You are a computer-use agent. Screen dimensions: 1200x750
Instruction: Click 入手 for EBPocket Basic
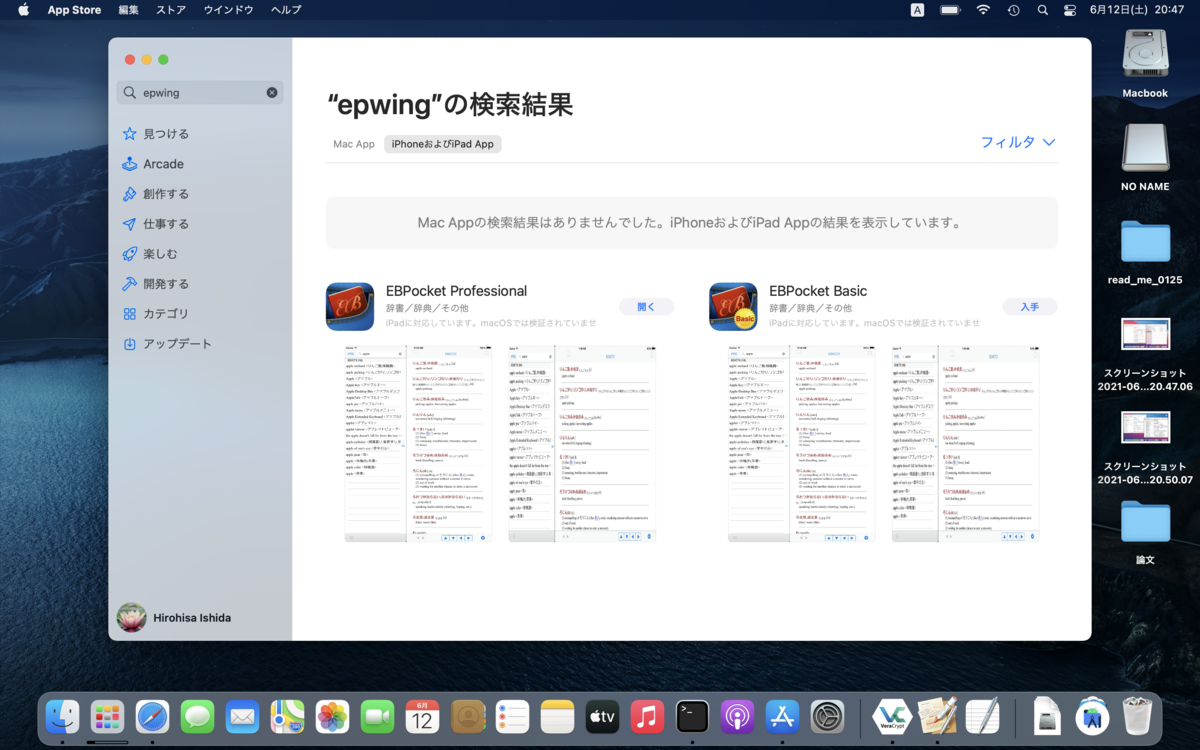pyautogui.click(x=1030, y=307)
